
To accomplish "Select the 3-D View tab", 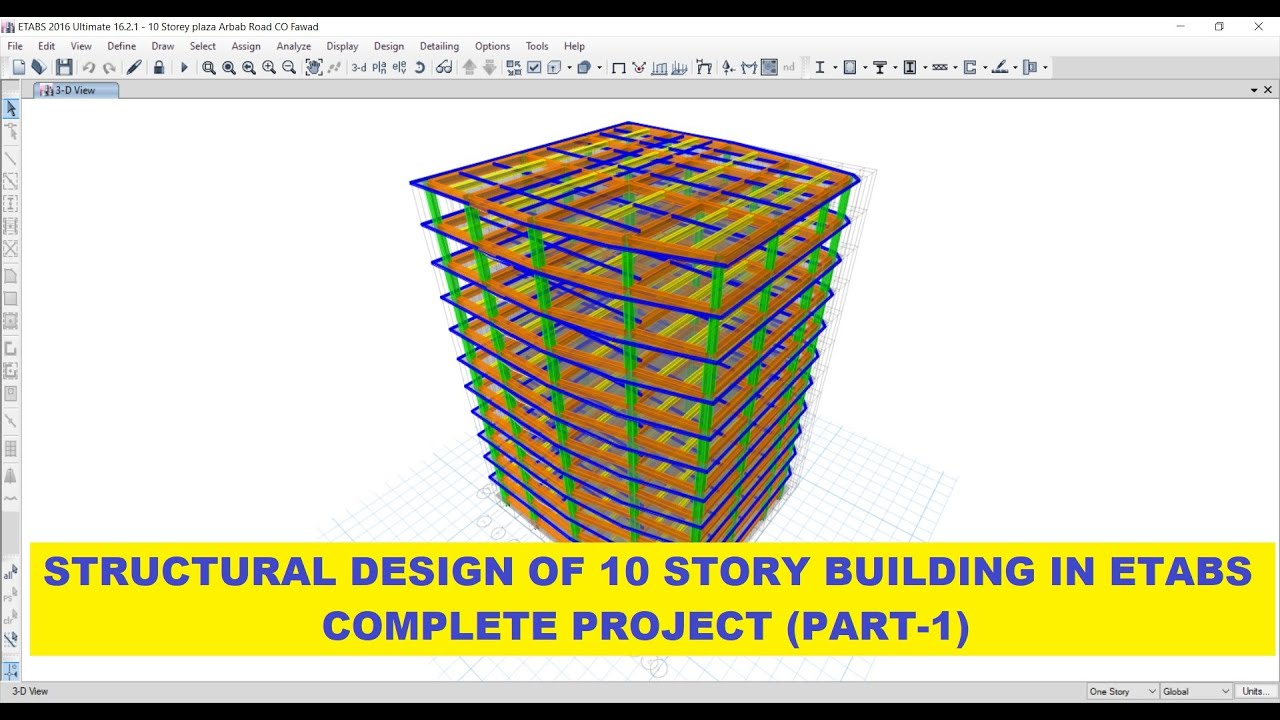I will point(76,90).
